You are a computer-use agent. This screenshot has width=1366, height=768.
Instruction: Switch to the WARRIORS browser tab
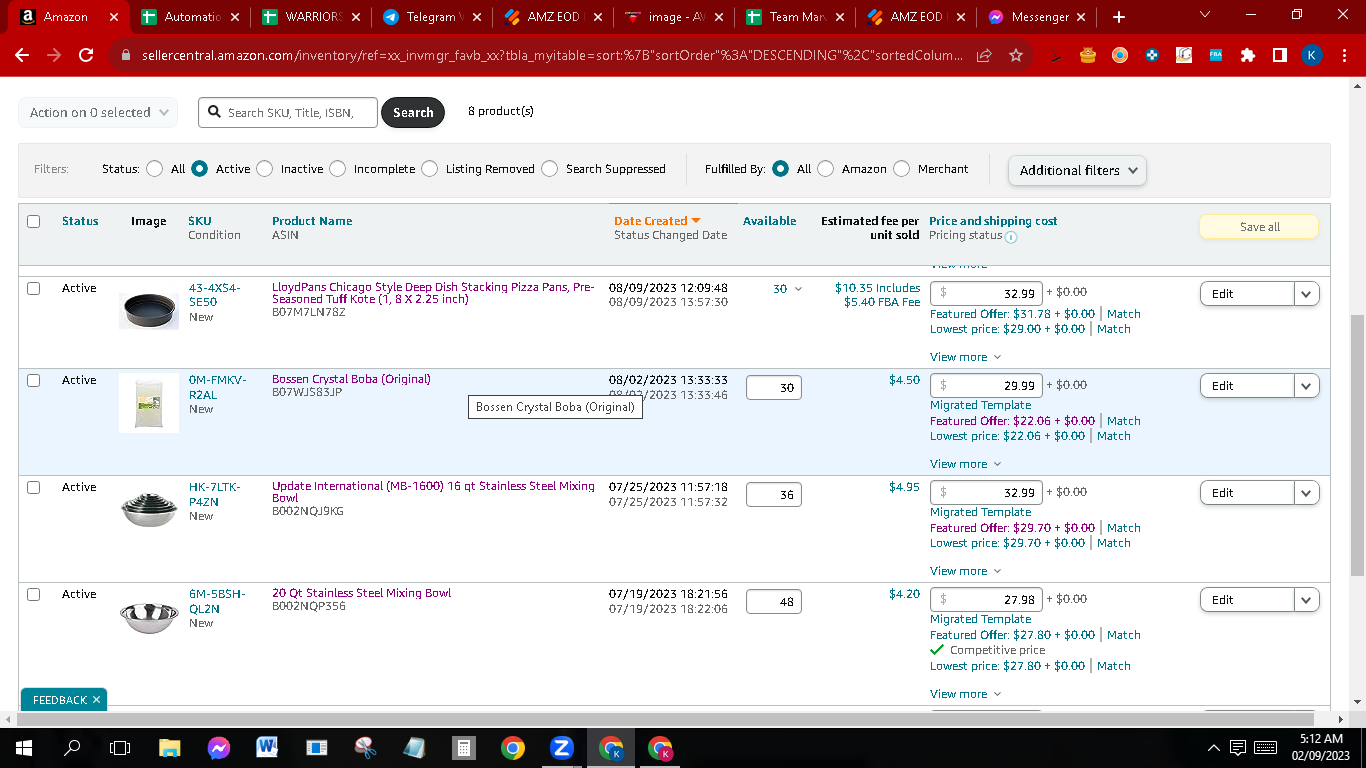[311, 17]
